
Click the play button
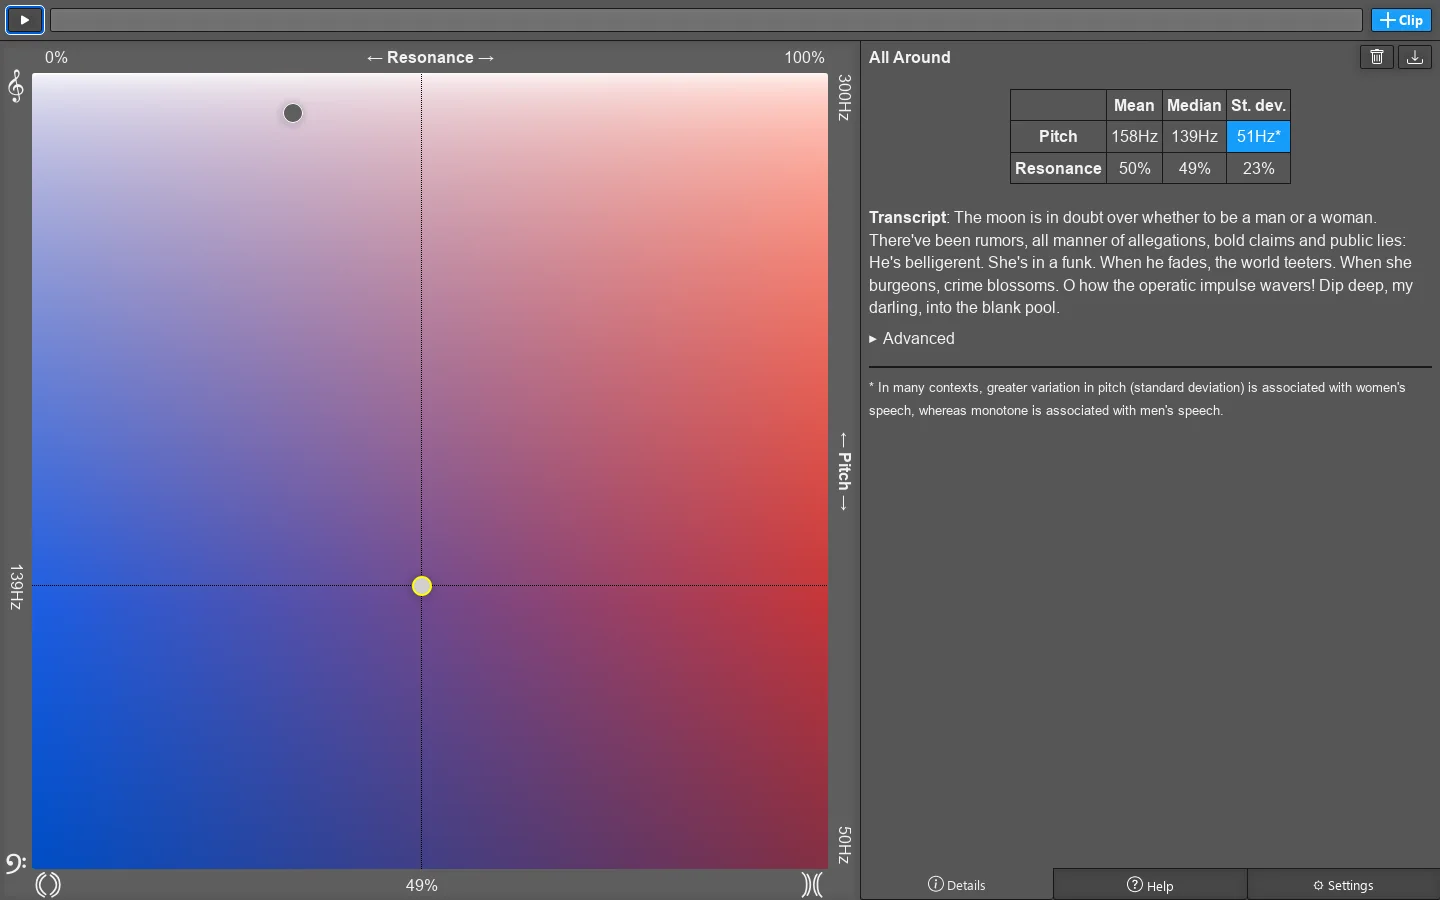pyautogui.click(x=24, y=20)
